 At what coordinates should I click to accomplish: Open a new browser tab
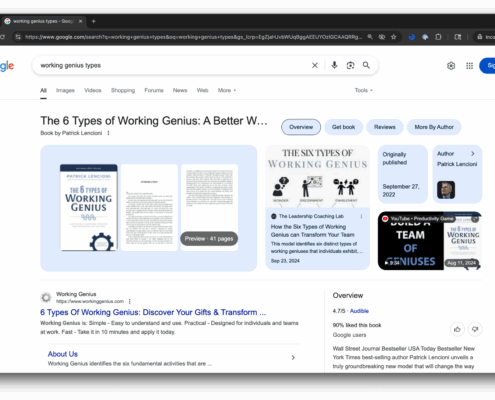coord(94,21)
